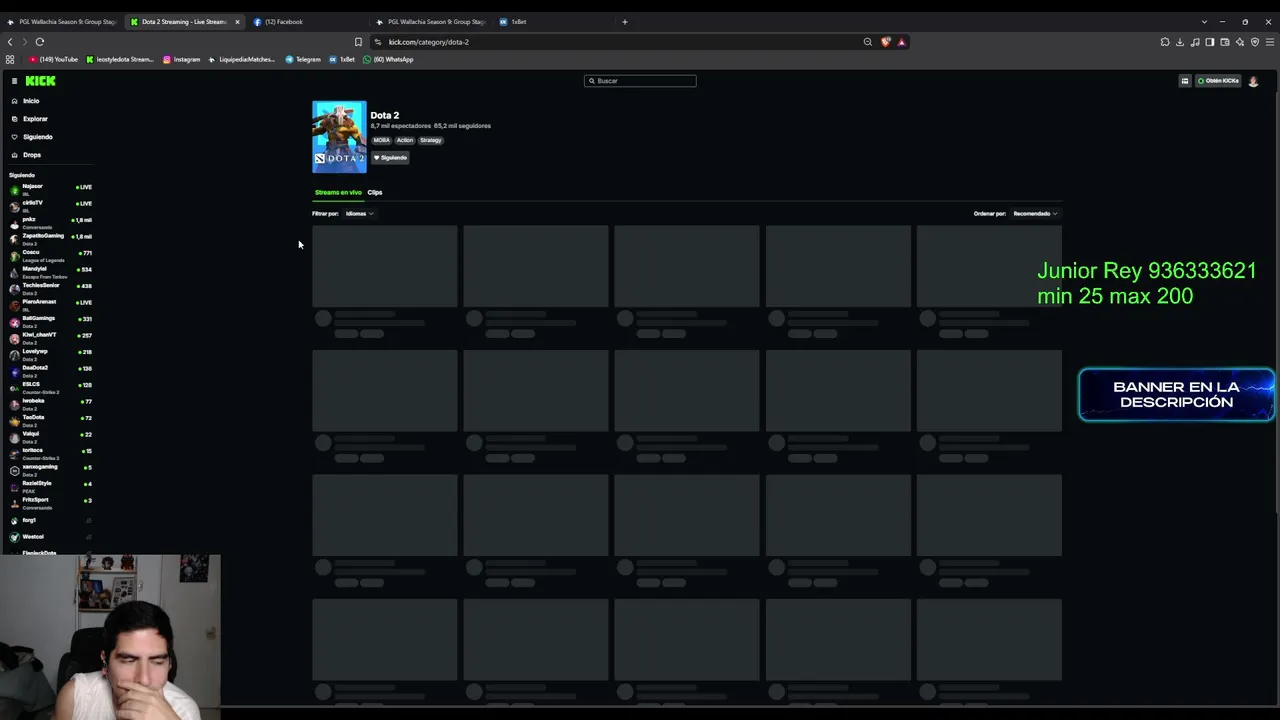Open the Brave VPN shield icon
The height and width of the screenshot is (720, 1280).
coord(1255,42)
